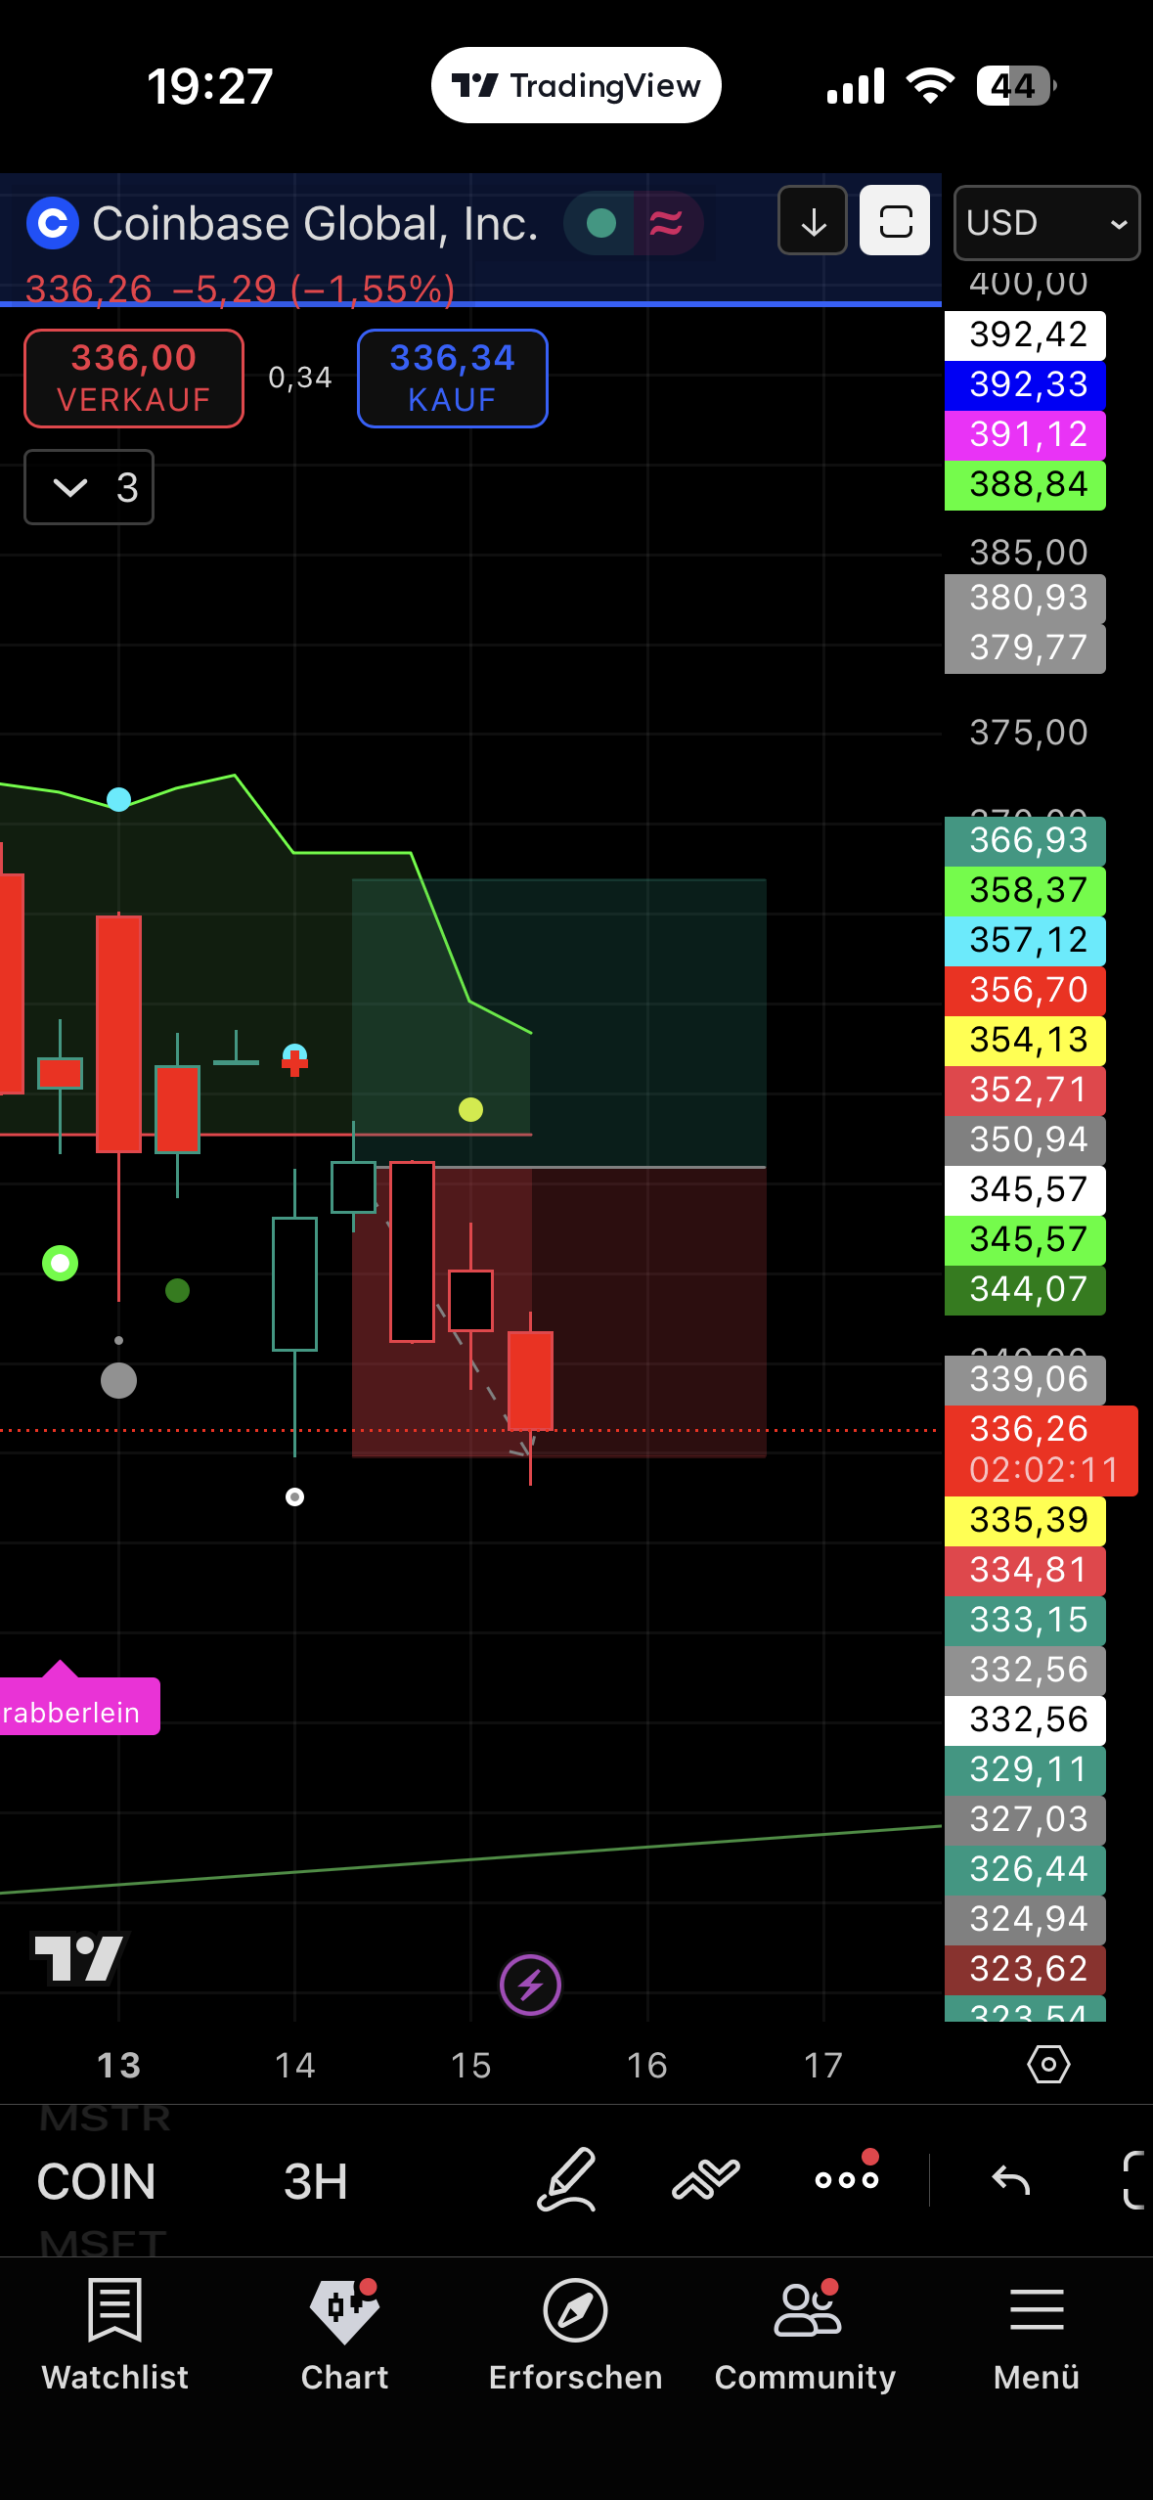Select the magenta 391,12 price label
The width and height of the screenshot is (1153, 2500).
pyautogui.click(x=1025, y=434)
